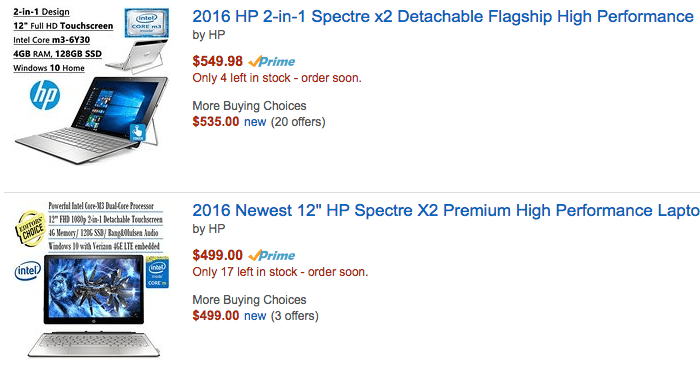The height and width of the screenshot is (386, 700).
Task: Open the 2016 HP 2-in-1 Spectre x2 Detachable listing
Action: click(x=443, y=17)
